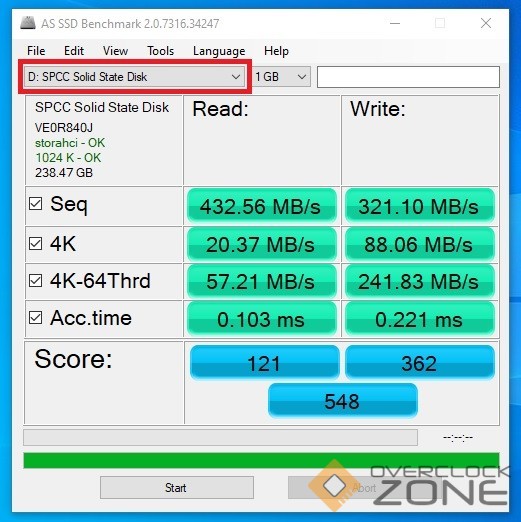Click the empty text field beside 1 GB
The image size is (521, 522).
tap(408, 77)
